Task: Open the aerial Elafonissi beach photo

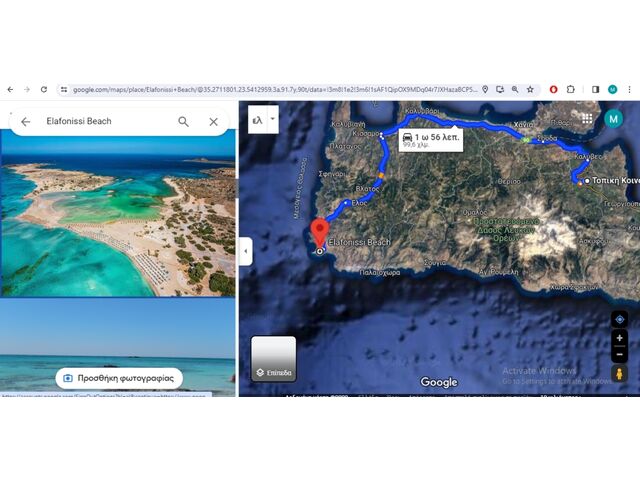Action: pyautogui.click(x=118, y=213)
